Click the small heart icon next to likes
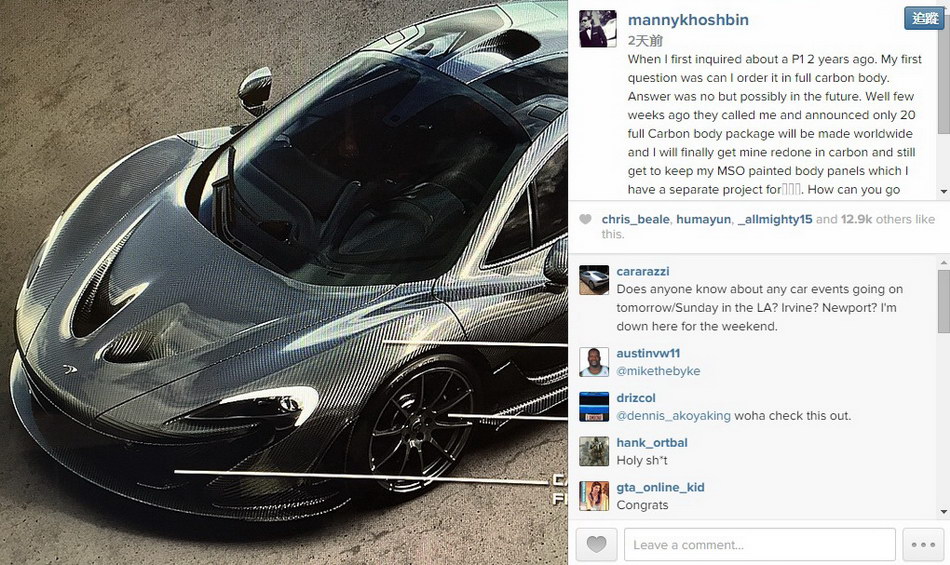 click(585, 219)
